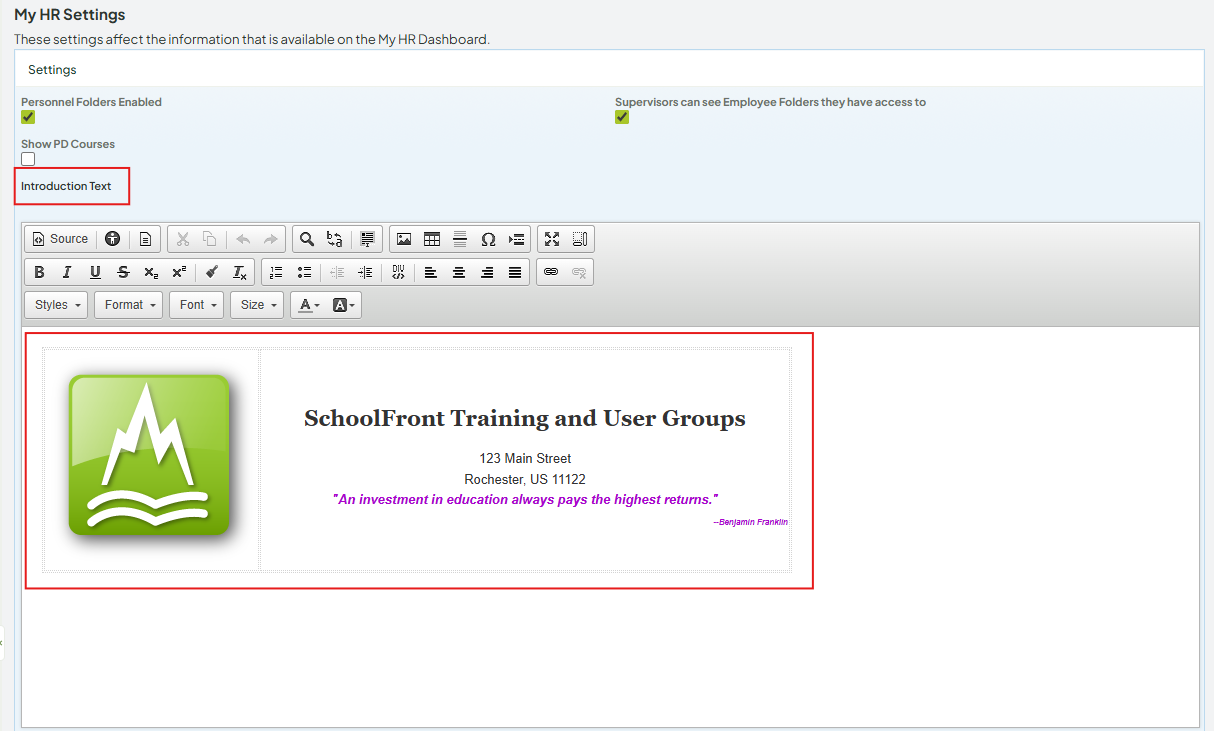
Task: Switch to Source view
Action: pos(60,239)
